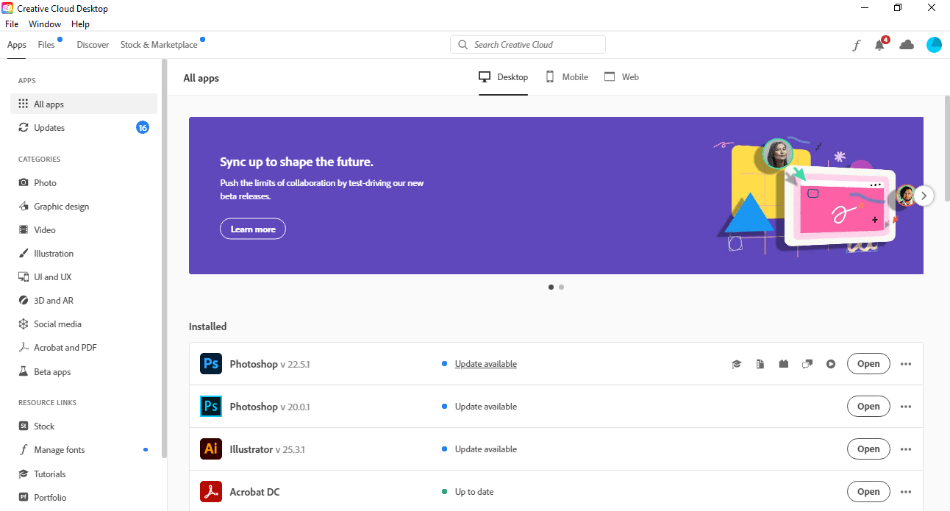
Task: Advance the banner with the next arrow
Action: pos(924,196)
